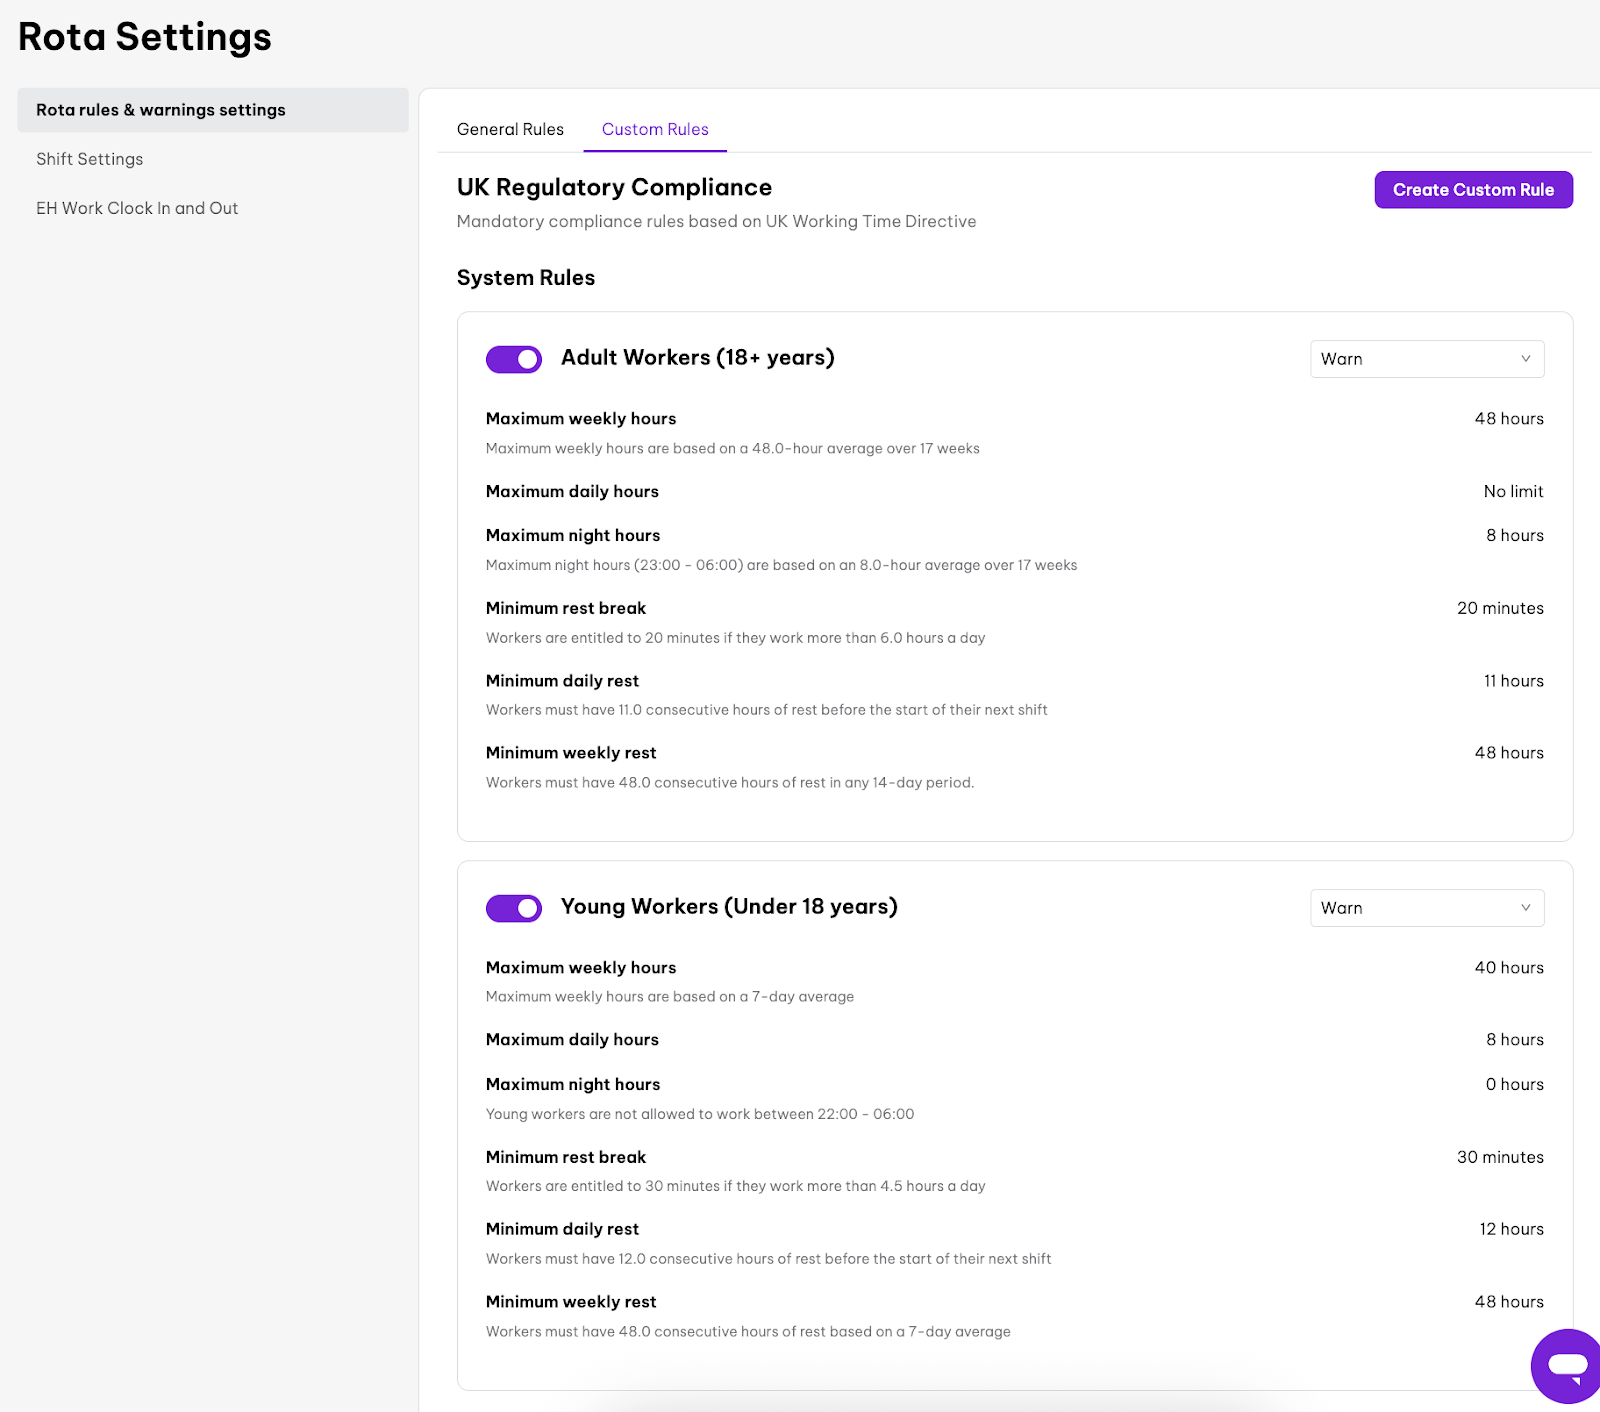1600x1412 pixels.
Task: Click young workers 12 hours daily rest value
Action: [1511, 1229]
